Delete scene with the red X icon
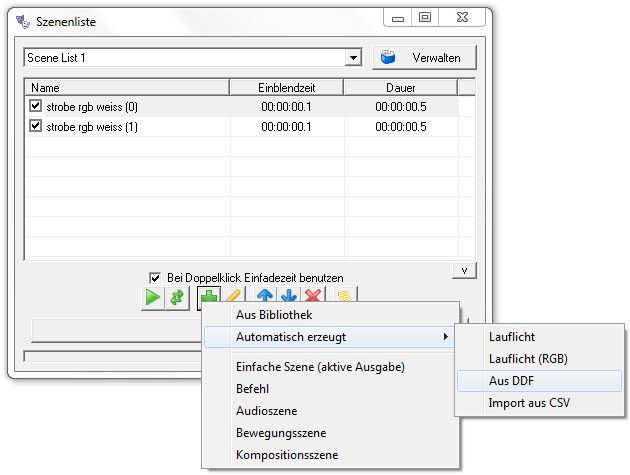The width and height of the screenshot is (630, 475). (x=313, y=296)
